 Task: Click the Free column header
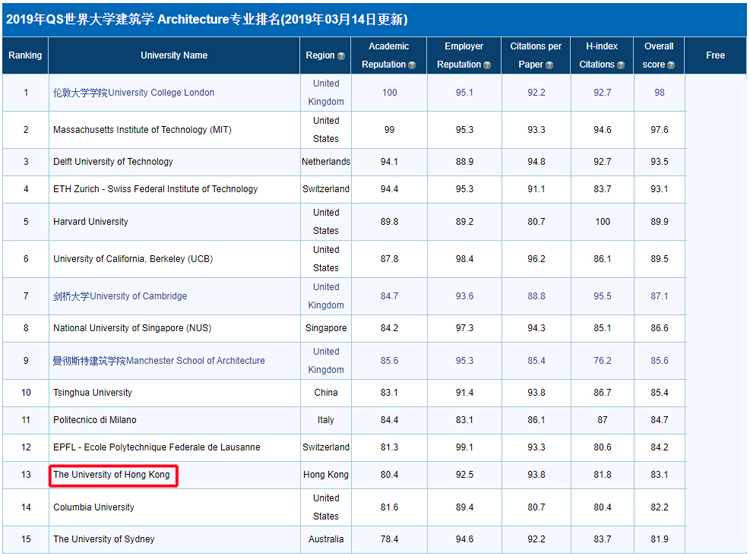(x=715, y=55)
